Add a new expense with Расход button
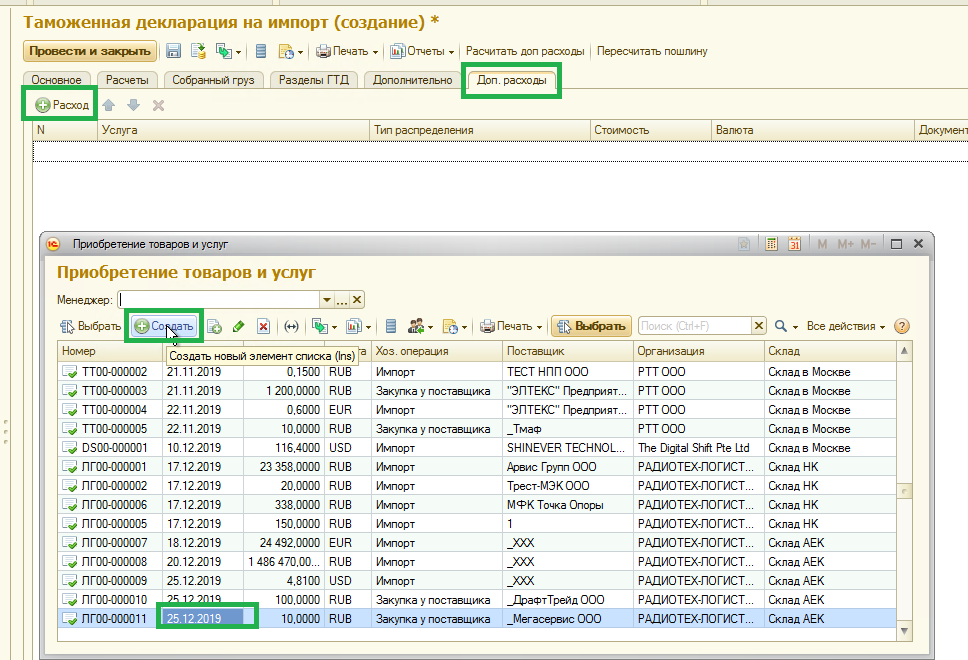The height and width of the screenshot is (660, 968). tap(62, 105)
